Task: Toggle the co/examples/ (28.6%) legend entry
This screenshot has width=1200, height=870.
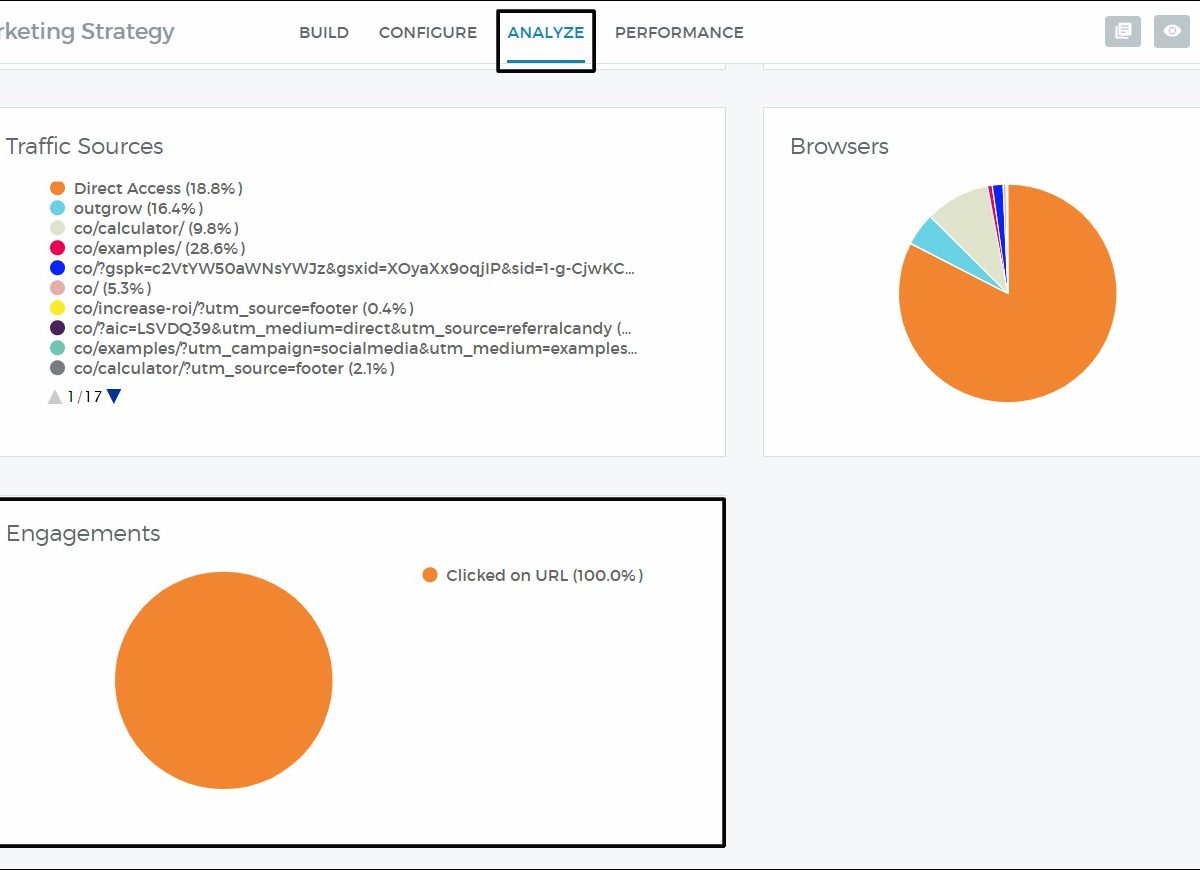Action: click(x=158, y=248)
